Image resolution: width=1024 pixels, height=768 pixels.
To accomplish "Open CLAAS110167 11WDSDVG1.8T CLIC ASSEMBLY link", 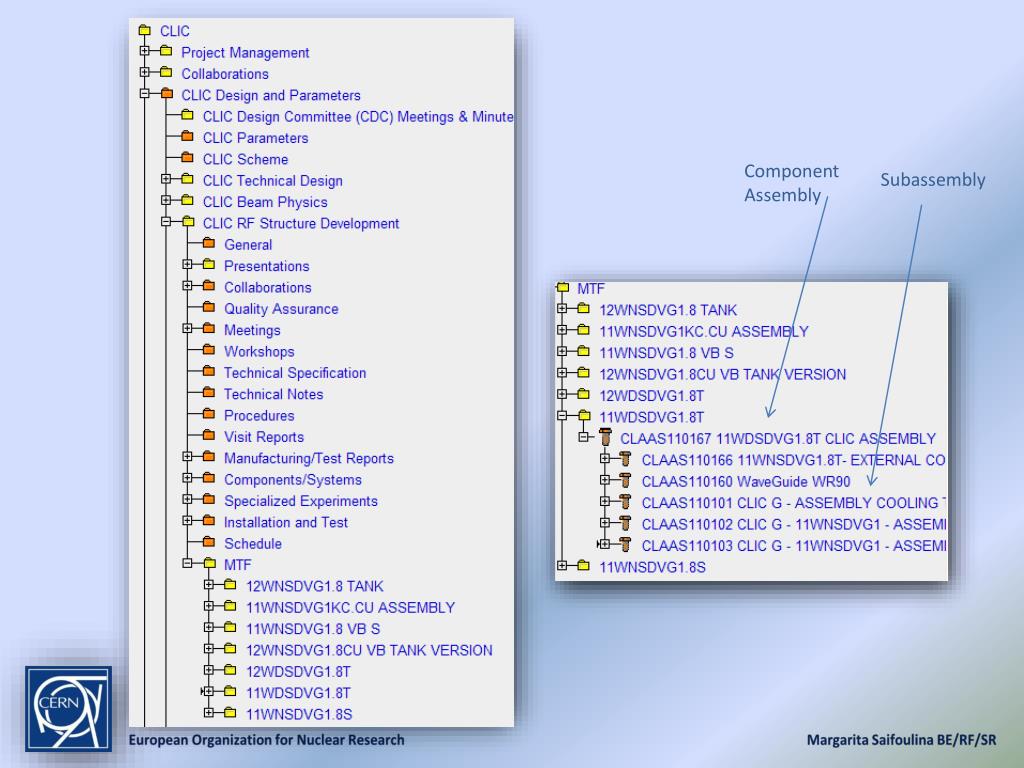I will (x=778, y=439).
